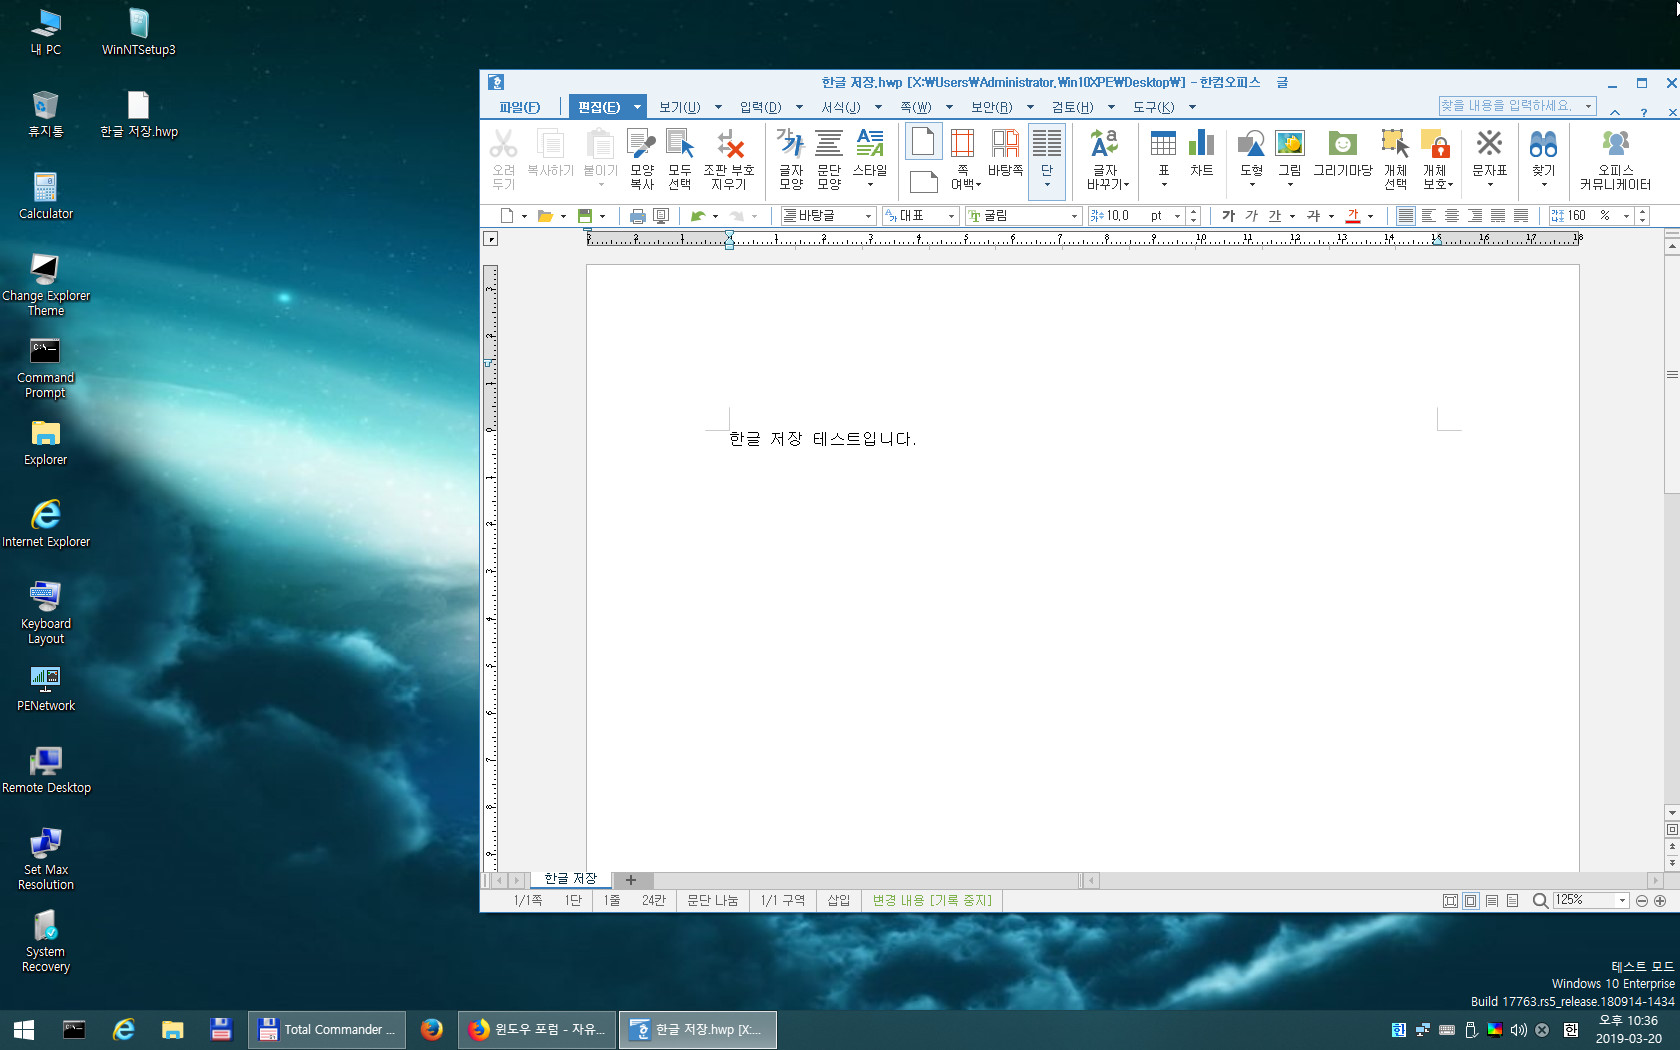The image size is (1680, 1050).
Task: Add a new document tab with plus button
Action: 631,880
